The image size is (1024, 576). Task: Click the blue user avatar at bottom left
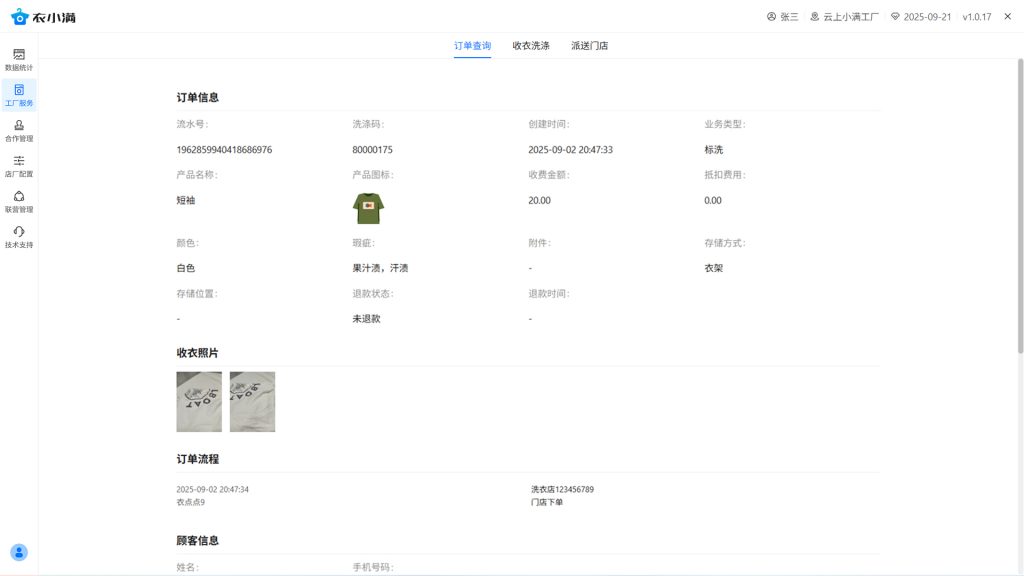point(19,552)
